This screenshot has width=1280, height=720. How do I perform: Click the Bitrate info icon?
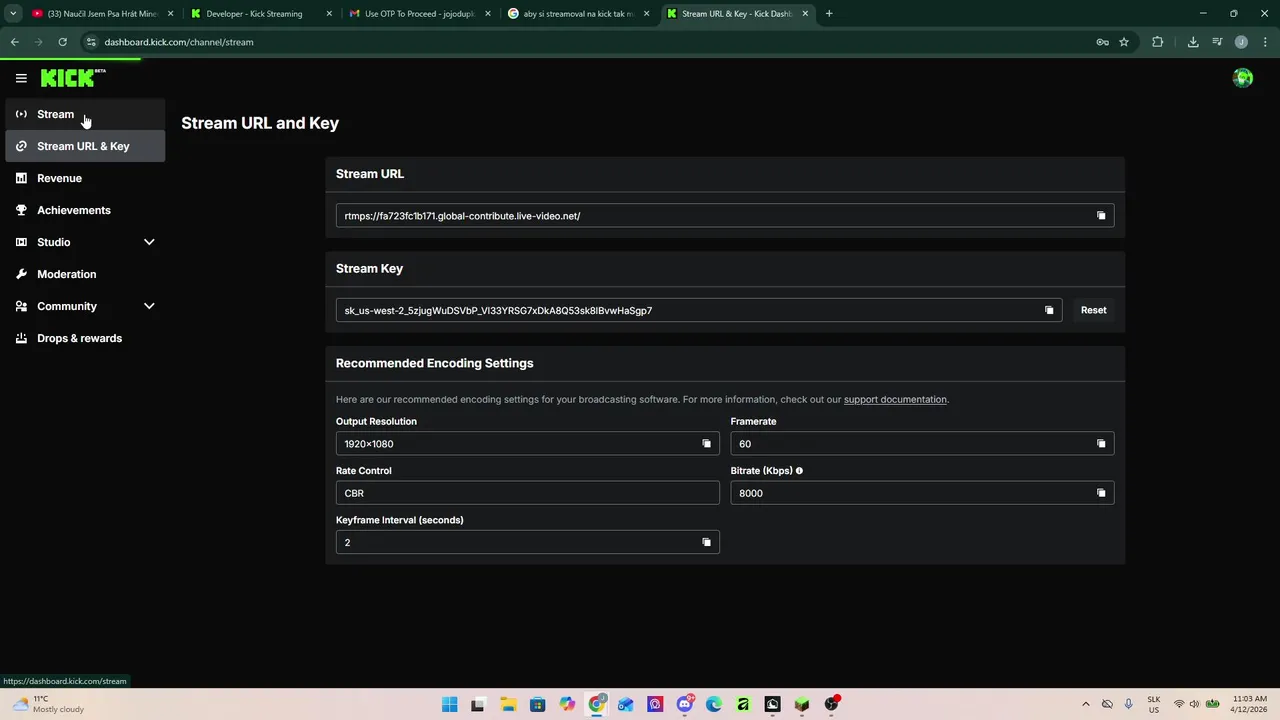[x=799, y=471]
